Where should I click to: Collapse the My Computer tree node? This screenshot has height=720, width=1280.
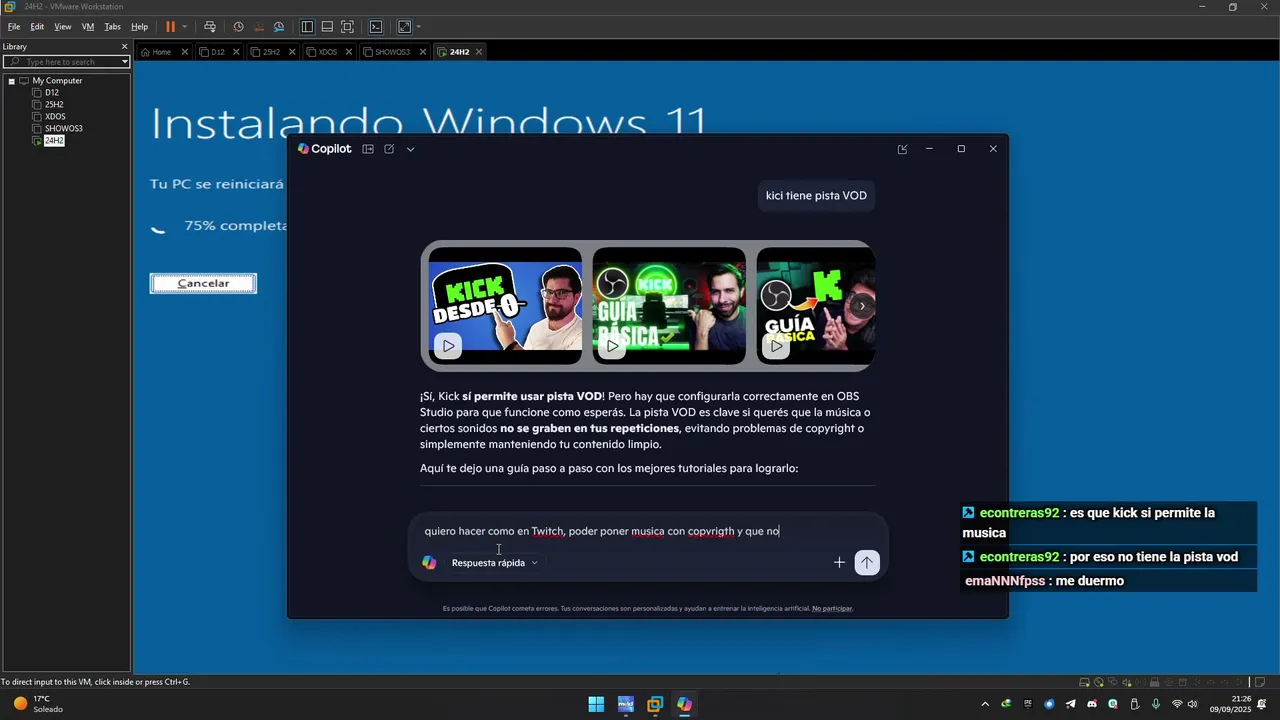point(11,81)
